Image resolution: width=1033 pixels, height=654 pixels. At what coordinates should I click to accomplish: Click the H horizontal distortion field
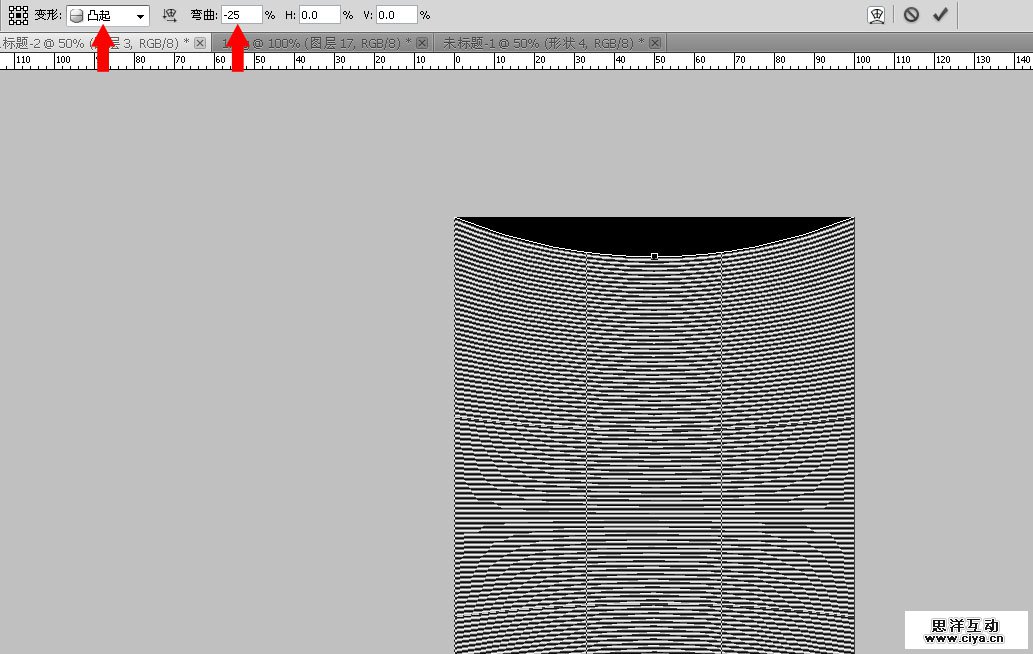pyautogui.click(x=318, y=15)
